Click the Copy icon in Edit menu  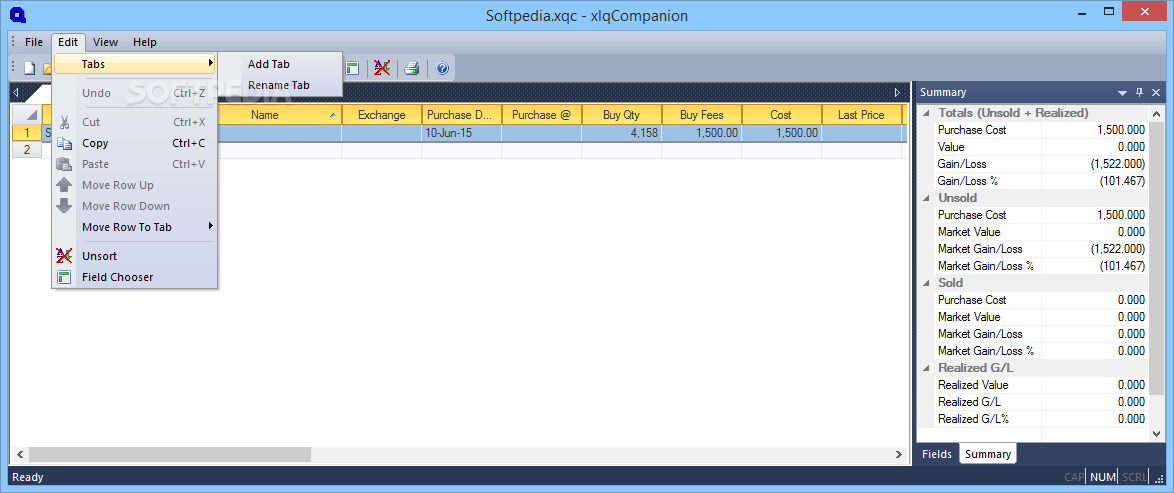coord(64,143)
